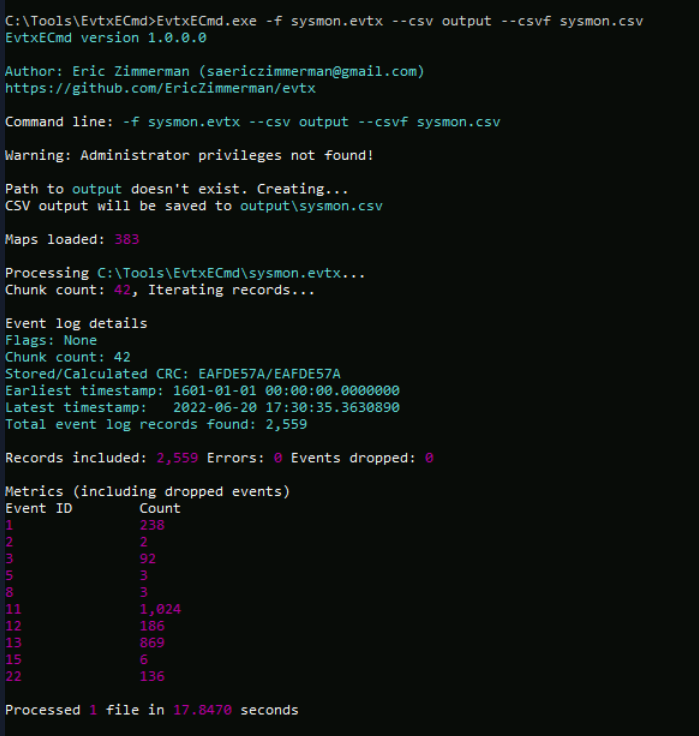
Task: Select the Maps loaded value 383
Action: click(x=127, y=239)
